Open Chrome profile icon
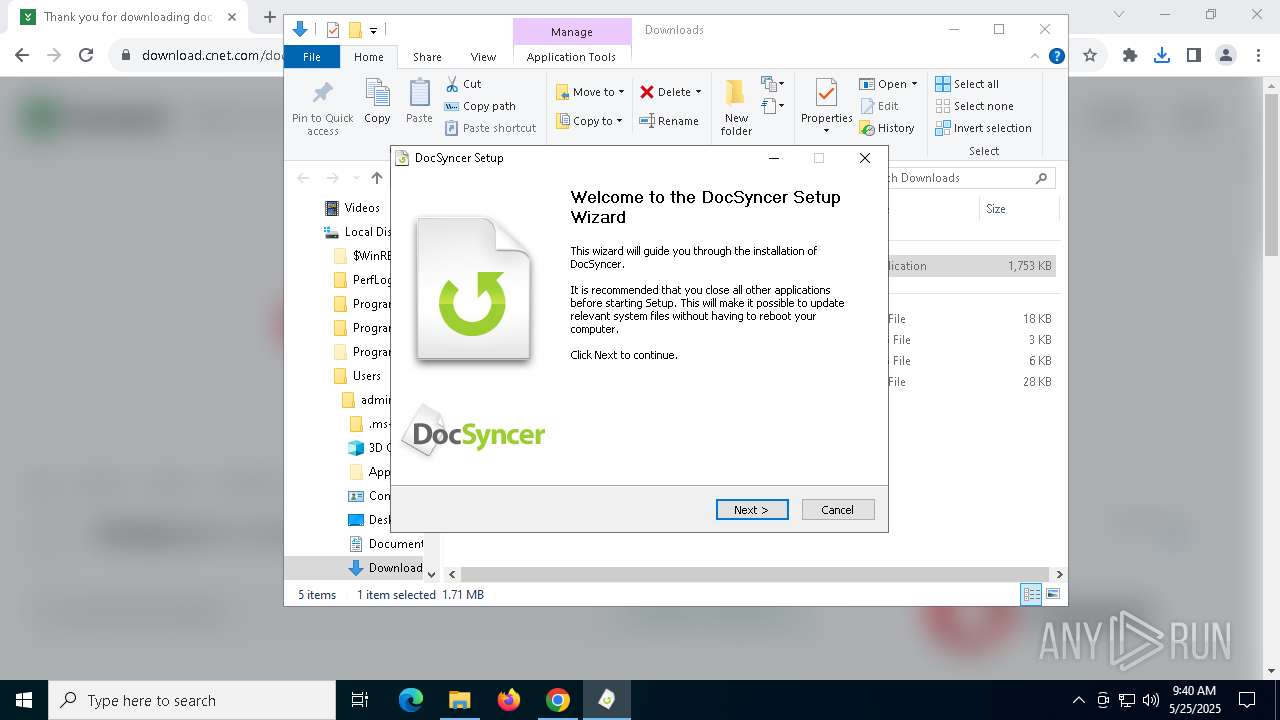Image resolution: width=1280 pixels, height=720 pixels. point(1226,56)
